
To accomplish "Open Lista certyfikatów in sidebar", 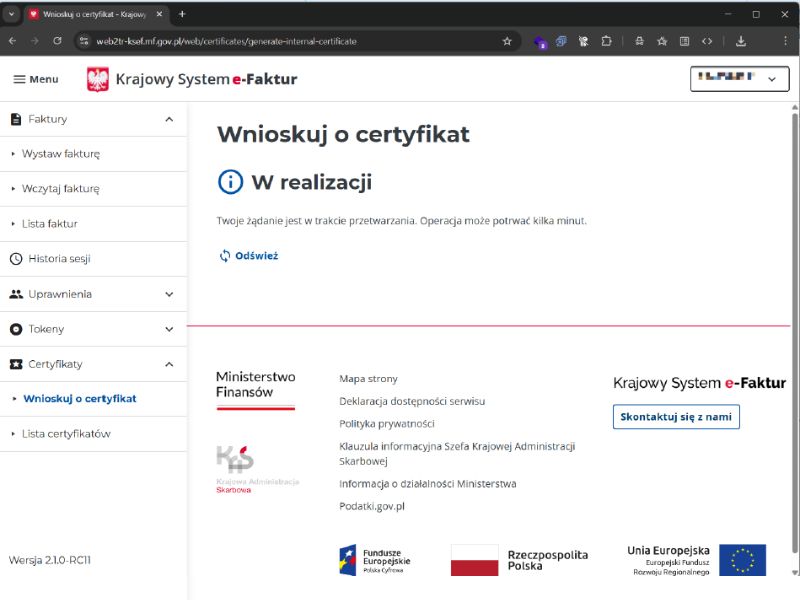I will pos(66,434).
